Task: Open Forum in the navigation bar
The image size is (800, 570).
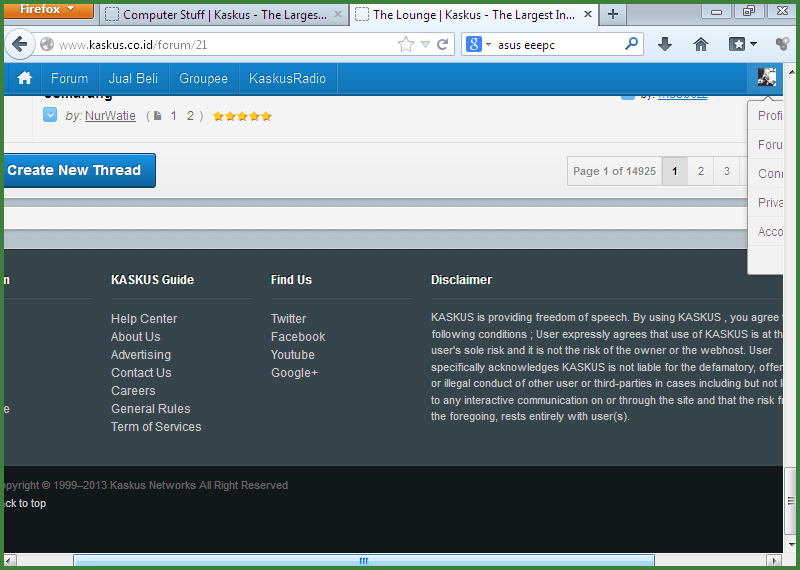Action: tap(69, 78)
